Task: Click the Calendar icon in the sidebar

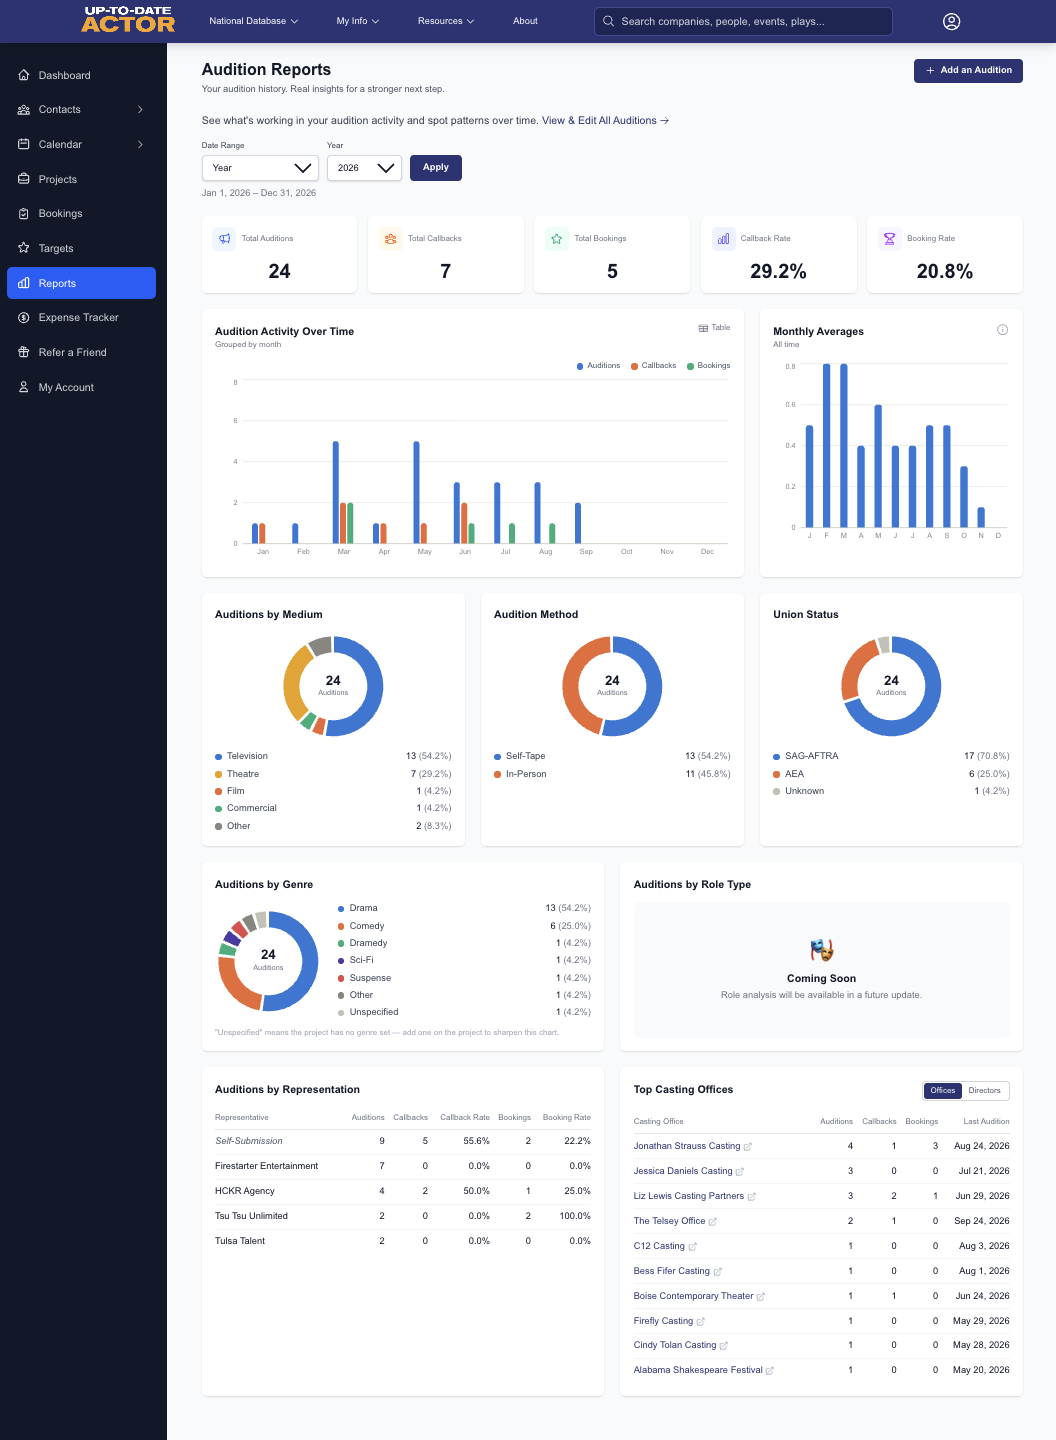Action: (24, 144)
